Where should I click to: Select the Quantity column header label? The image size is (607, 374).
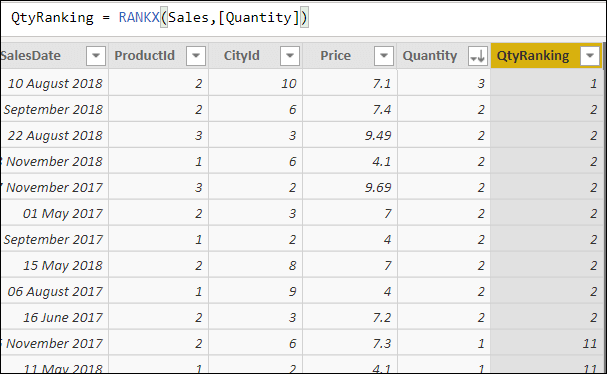(x=430, y=56)
